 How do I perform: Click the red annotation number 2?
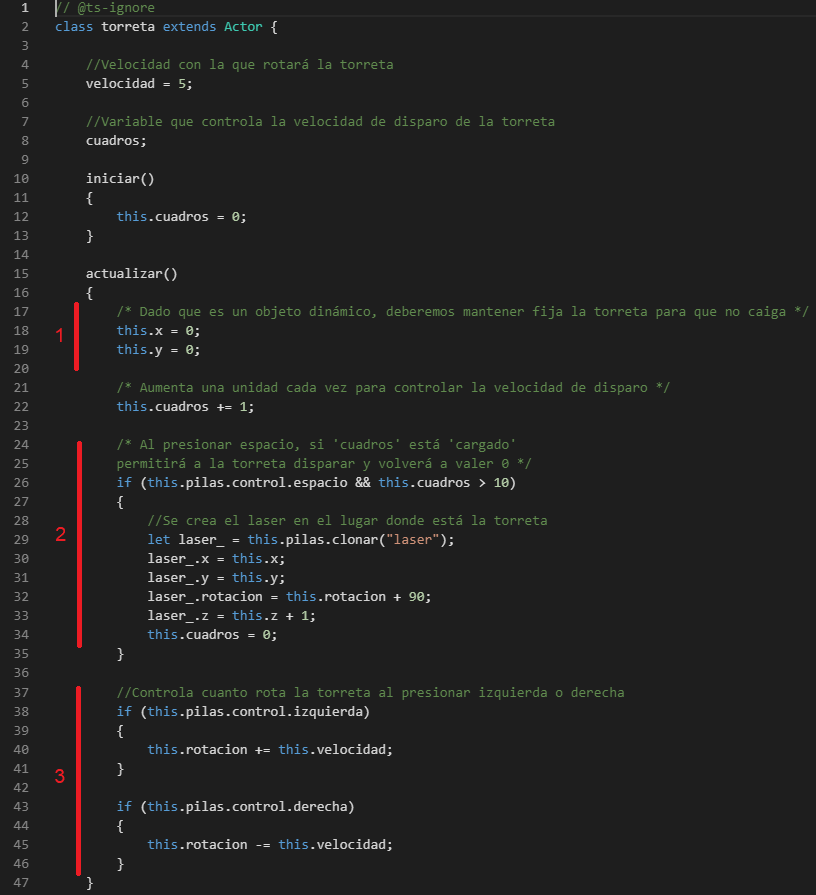point(60,534)
